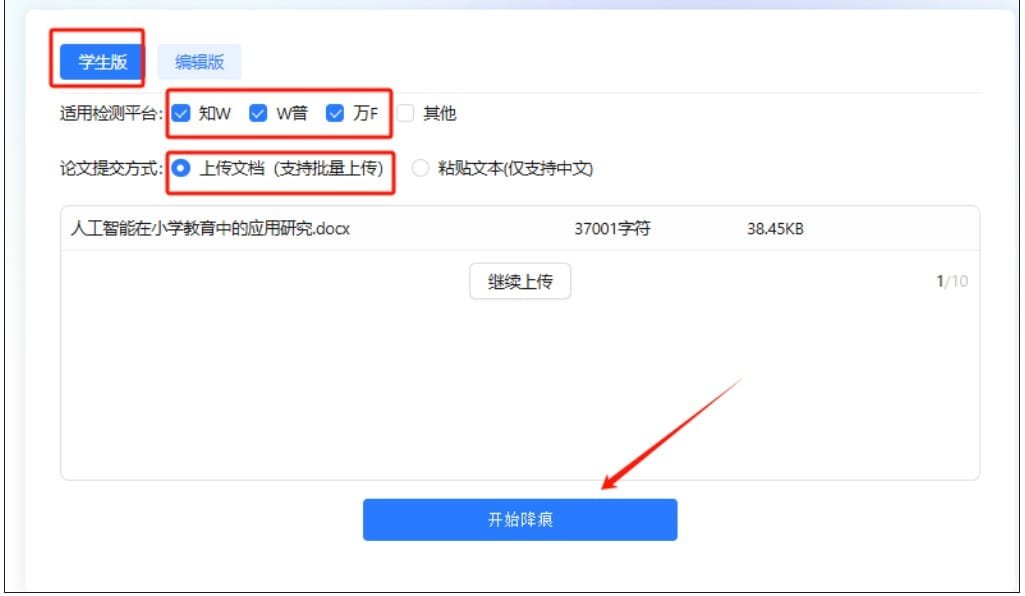Toggle the 万F platform checkbox
The image size is (1025, 596).
[335, 113]
